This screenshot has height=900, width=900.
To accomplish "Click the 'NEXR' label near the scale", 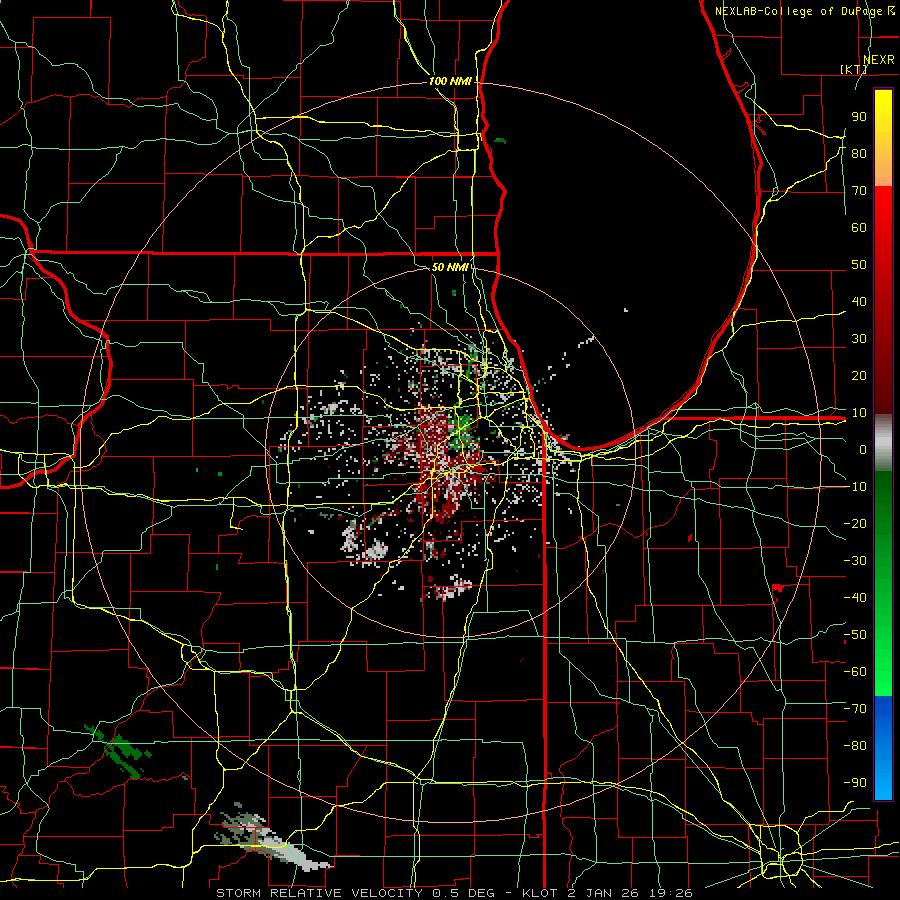I will [x=879, y=60].
